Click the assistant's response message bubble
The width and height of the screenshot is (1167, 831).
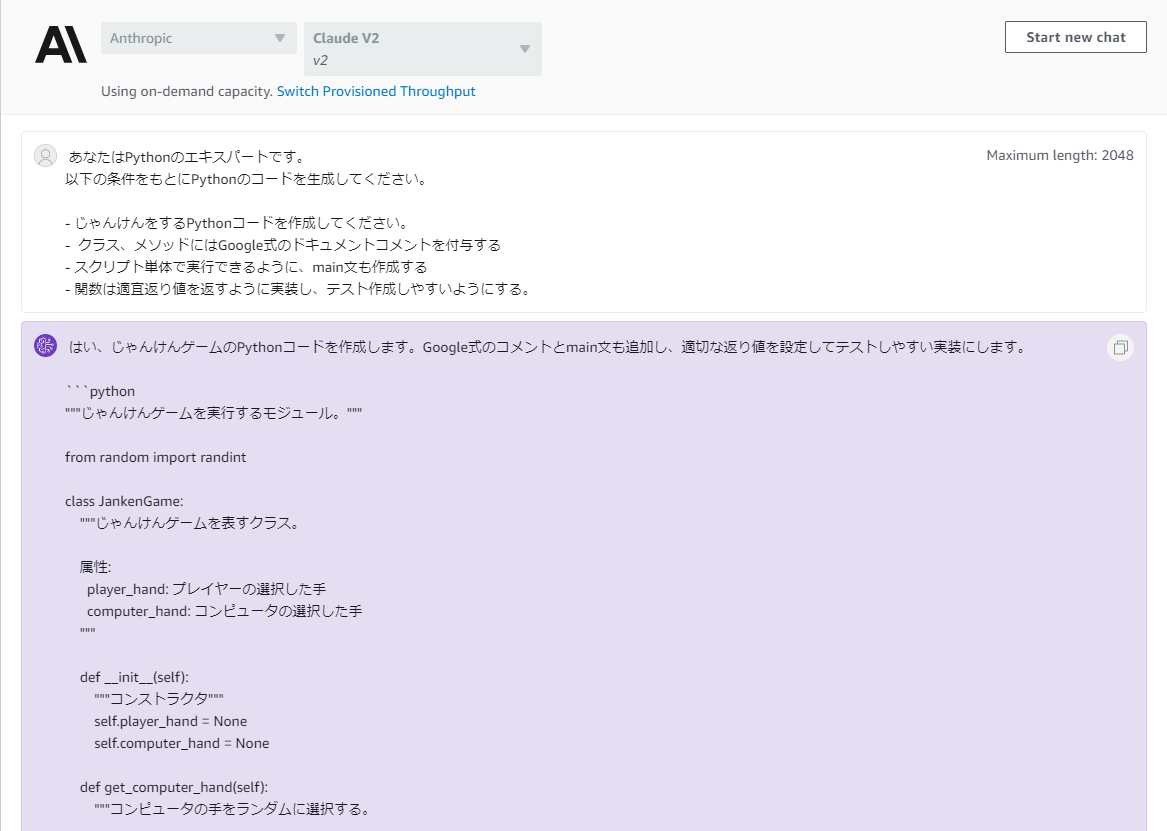click(x=500, y=500)
